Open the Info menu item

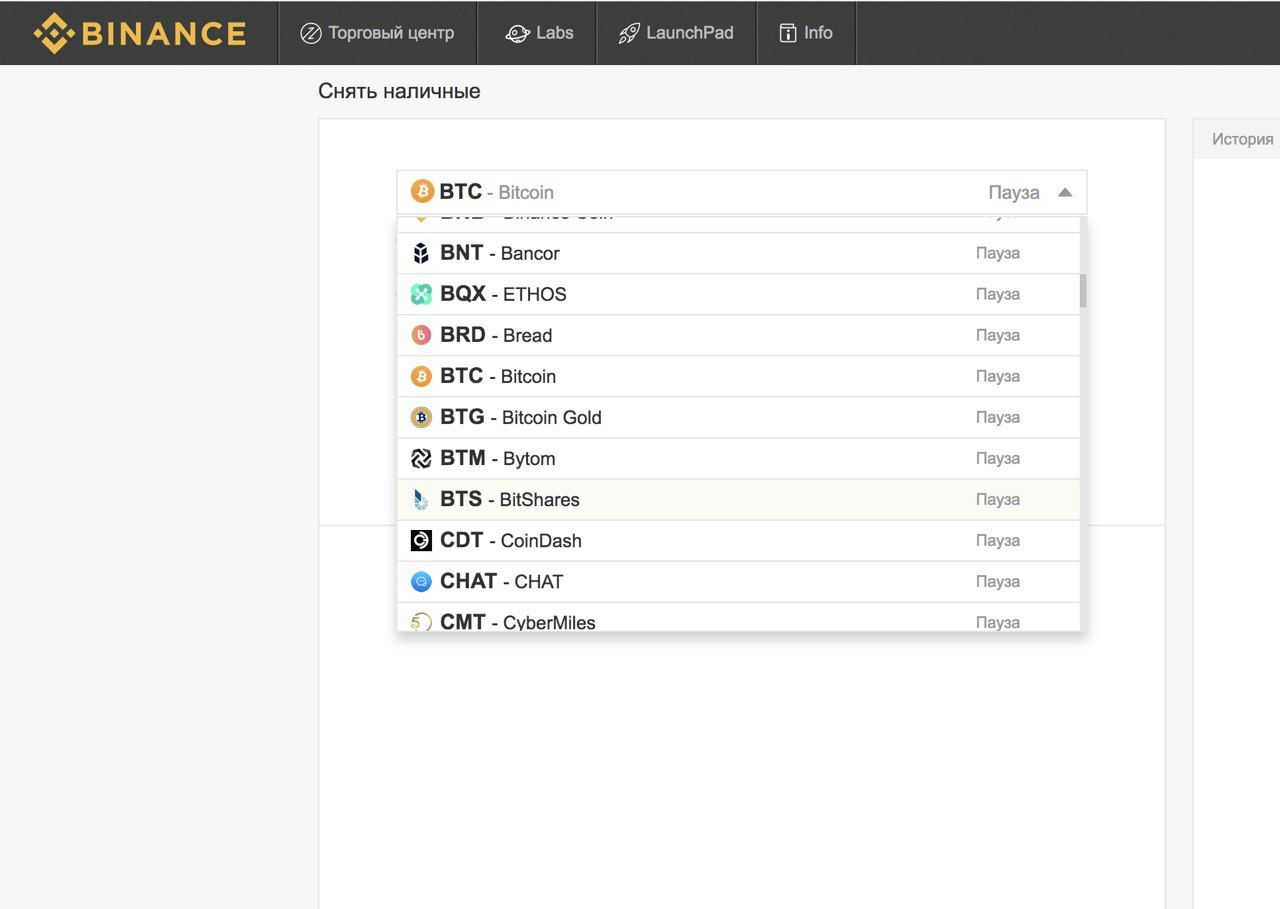[x=806, y=33]
